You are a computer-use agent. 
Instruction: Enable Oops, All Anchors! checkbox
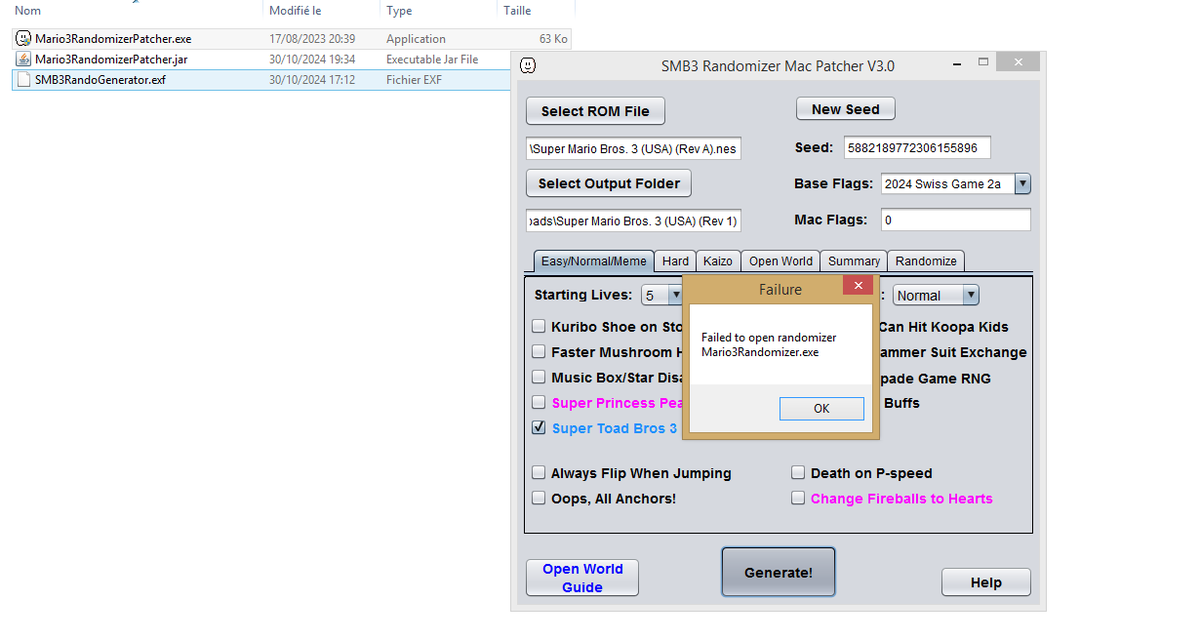pyautogui.click(x=539, y=498)
